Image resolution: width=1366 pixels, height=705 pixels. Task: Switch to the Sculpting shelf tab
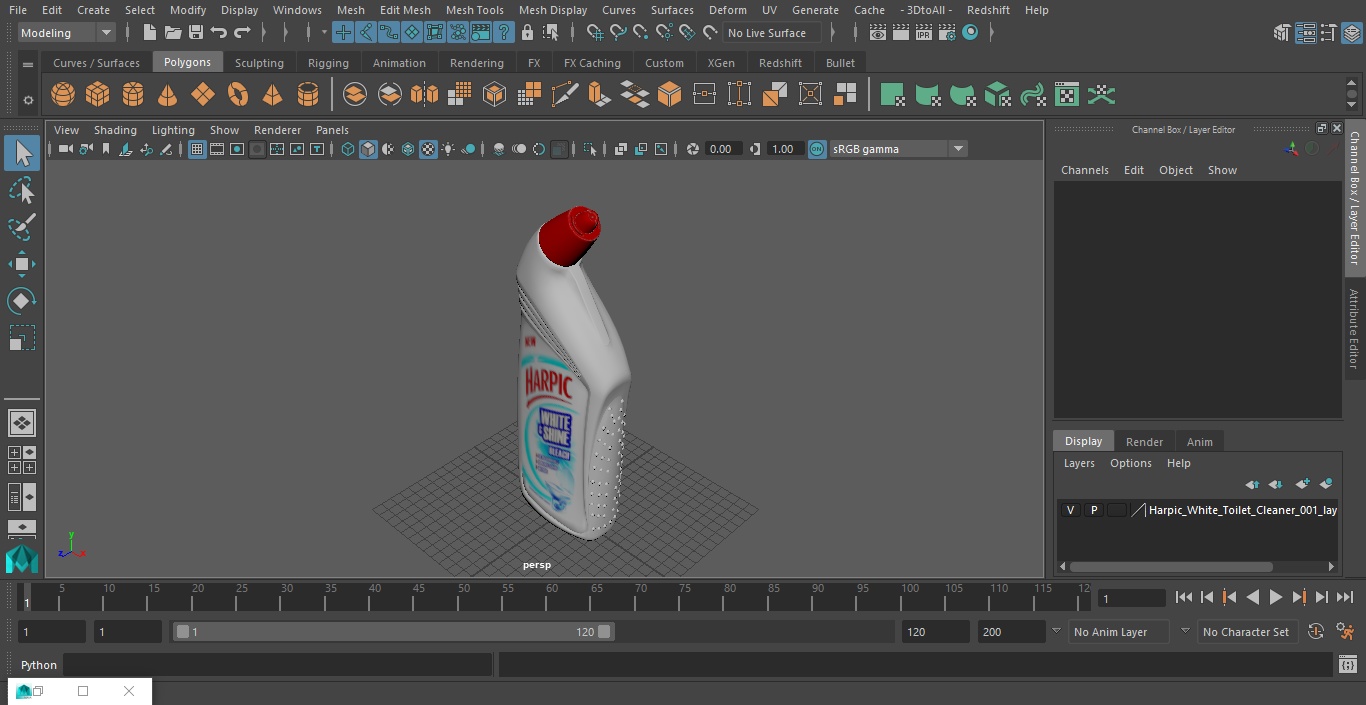(259, 63)
